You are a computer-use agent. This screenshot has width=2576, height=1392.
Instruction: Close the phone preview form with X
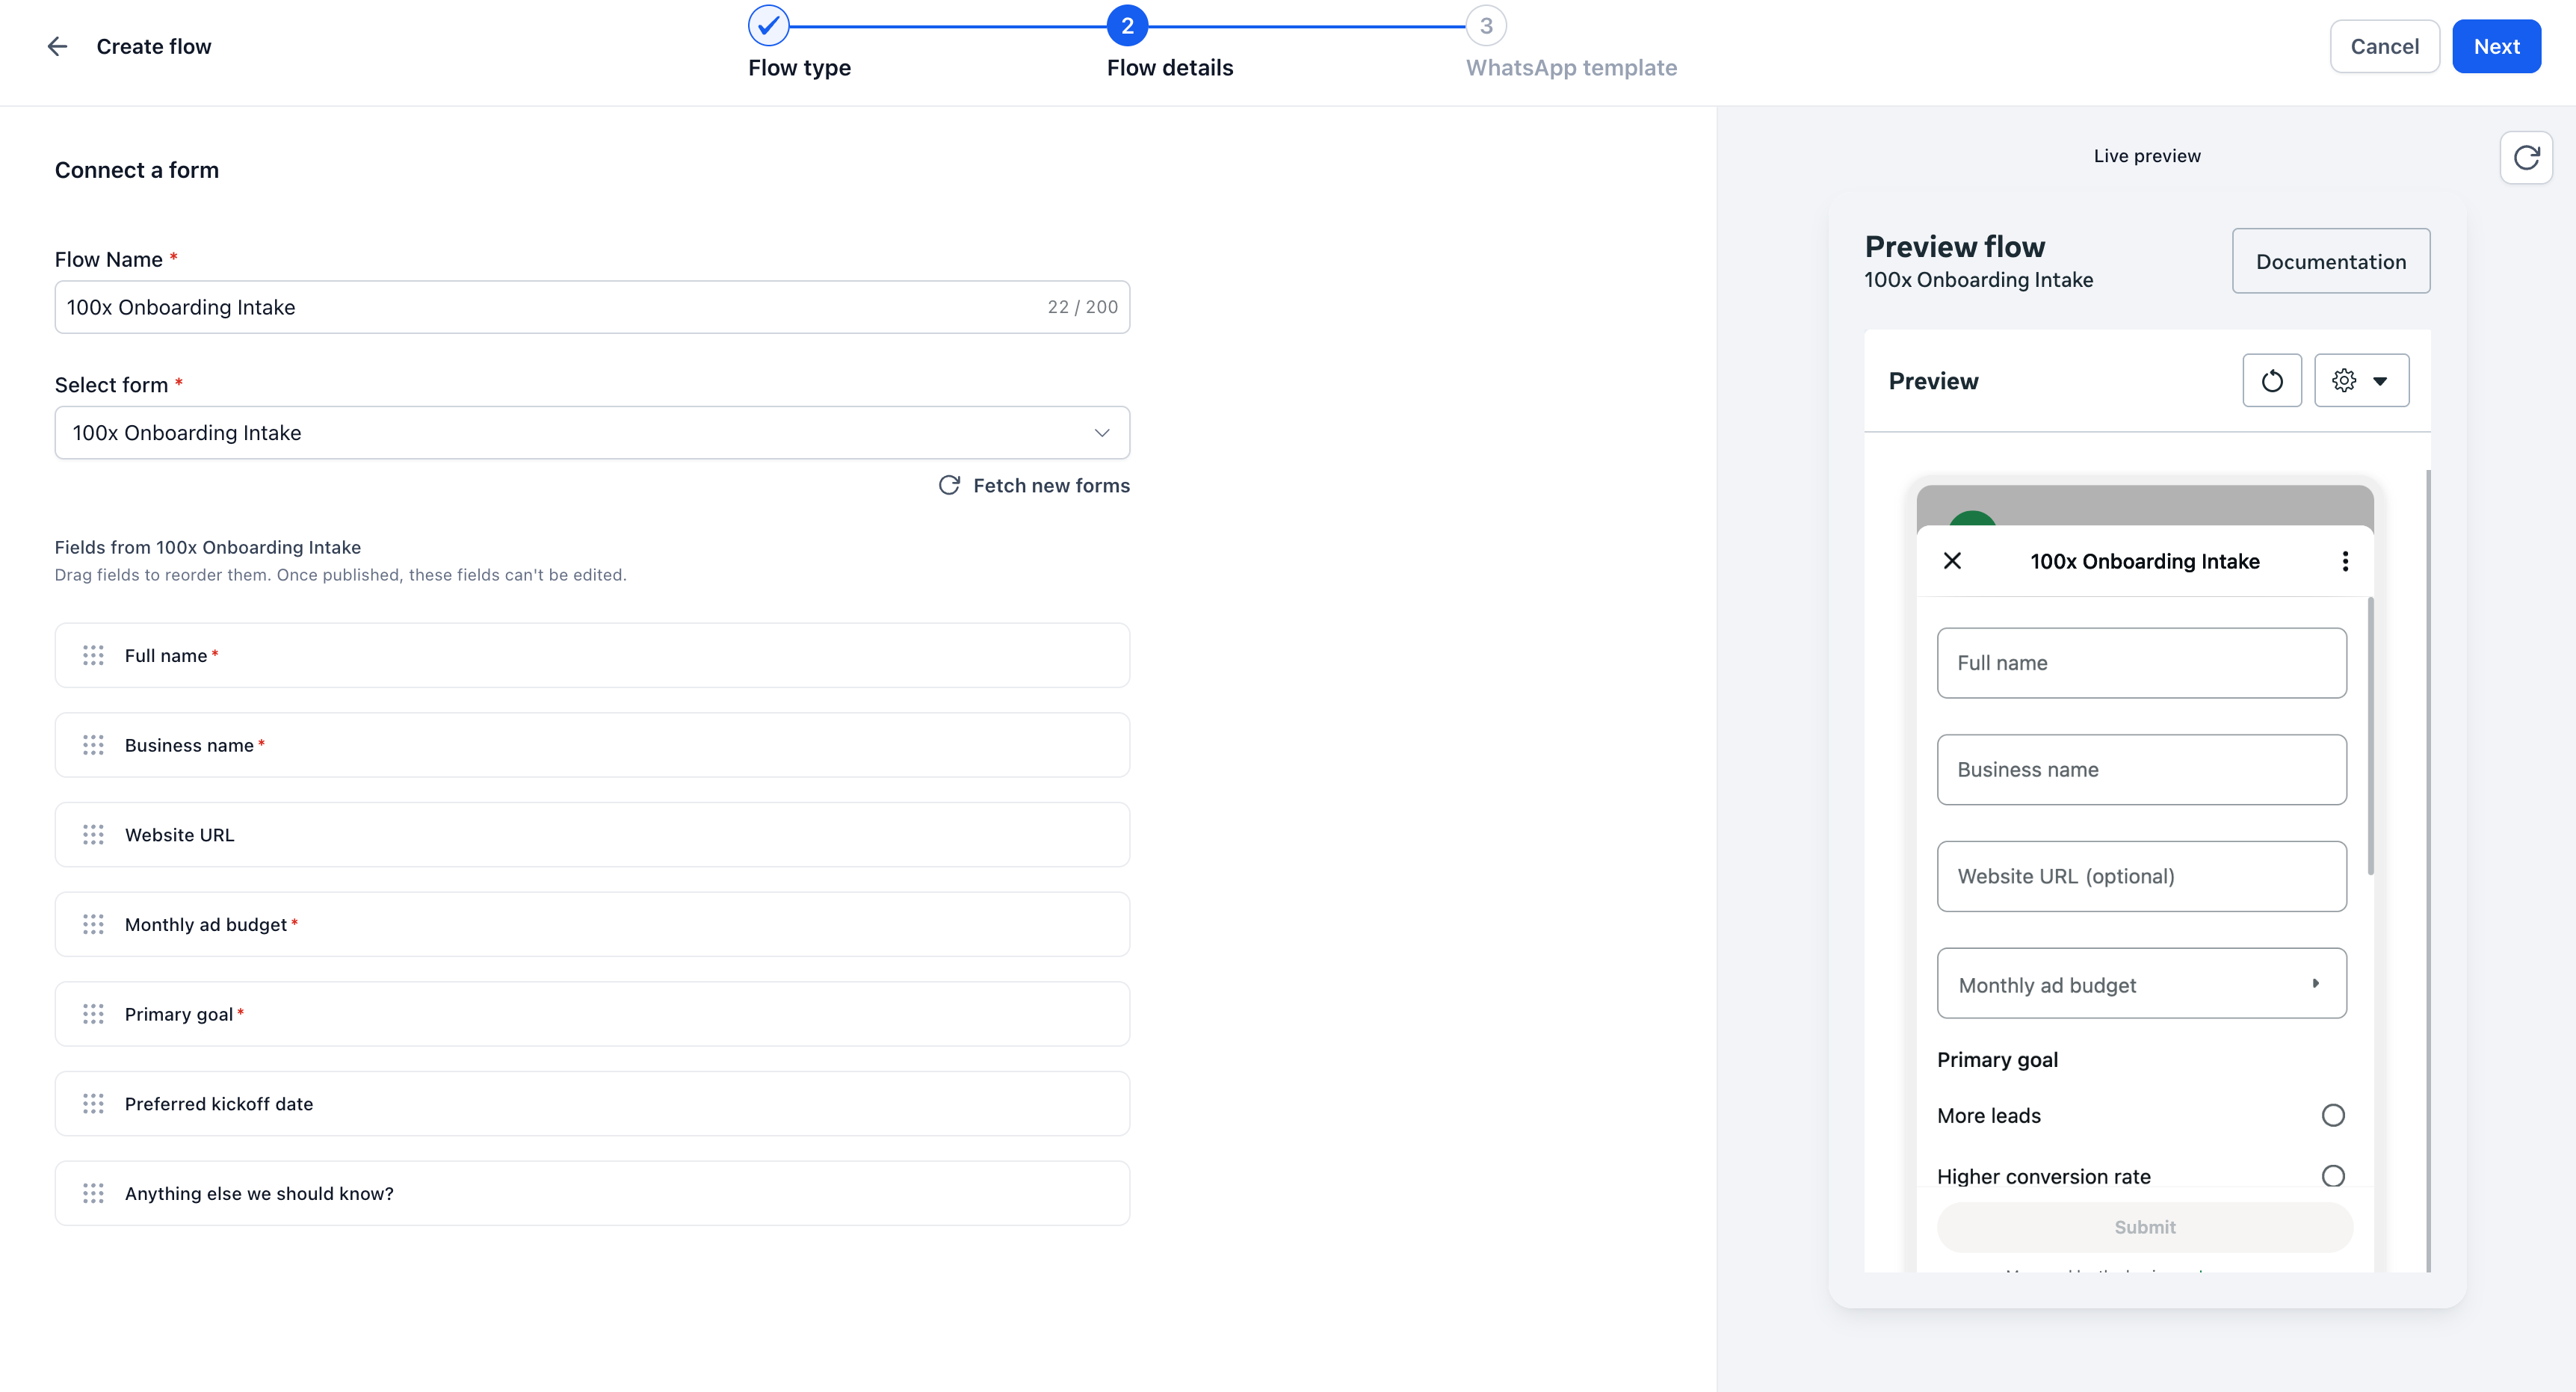coord(1951,561)
